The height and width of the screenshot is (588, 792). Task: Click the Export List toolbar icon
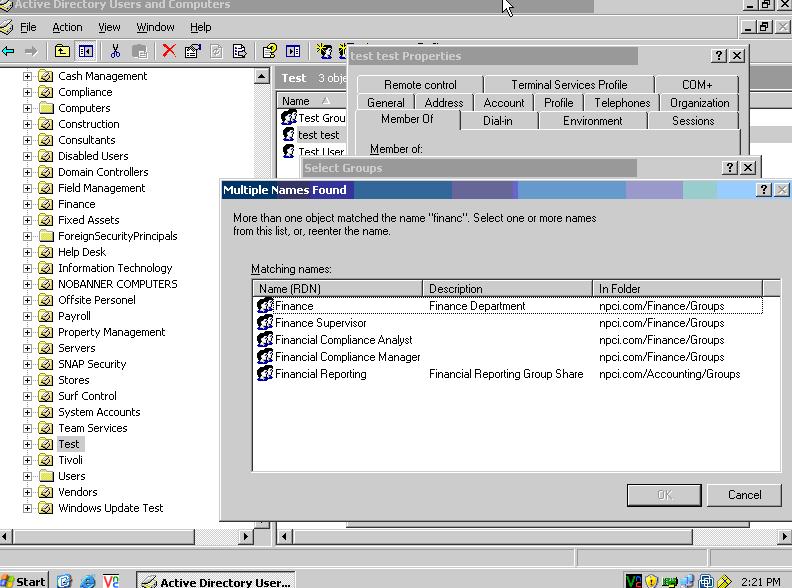[x=239, y=51]
